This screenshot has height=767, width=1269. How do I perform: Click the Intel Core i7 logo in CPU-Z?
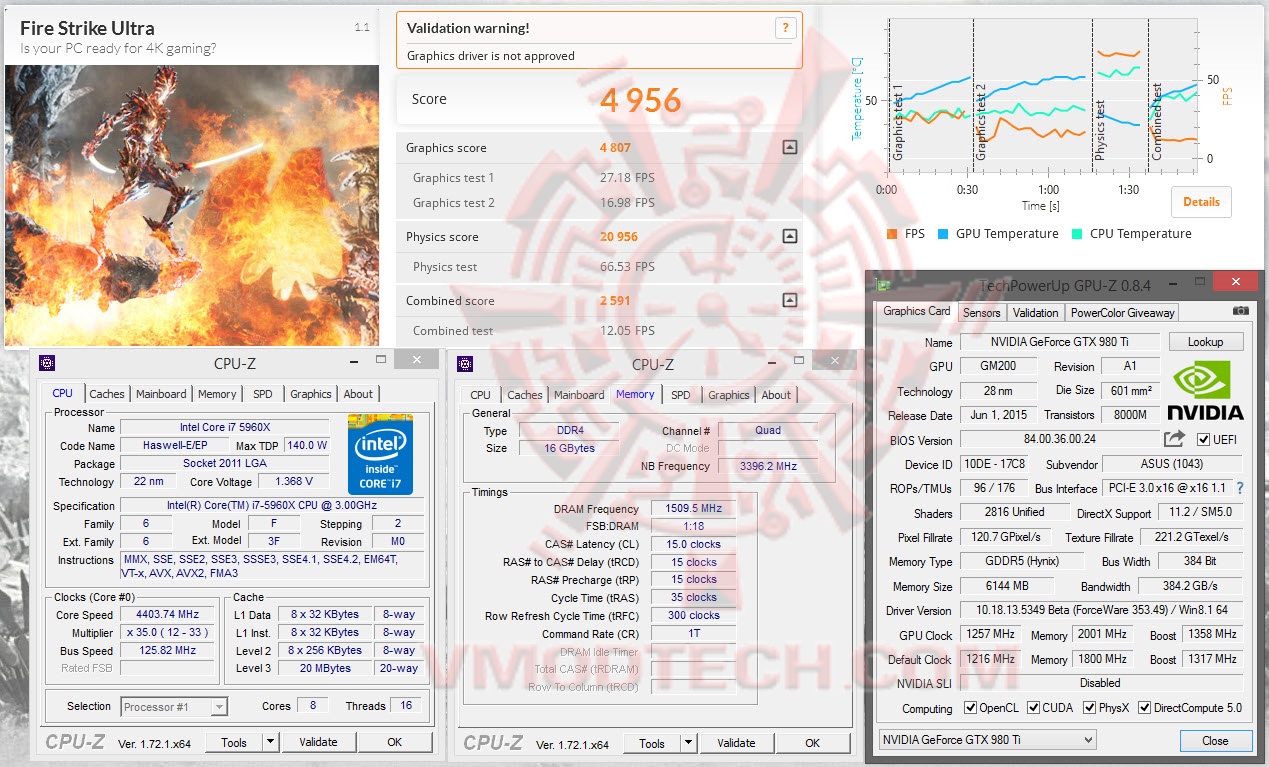coord(380,454)
